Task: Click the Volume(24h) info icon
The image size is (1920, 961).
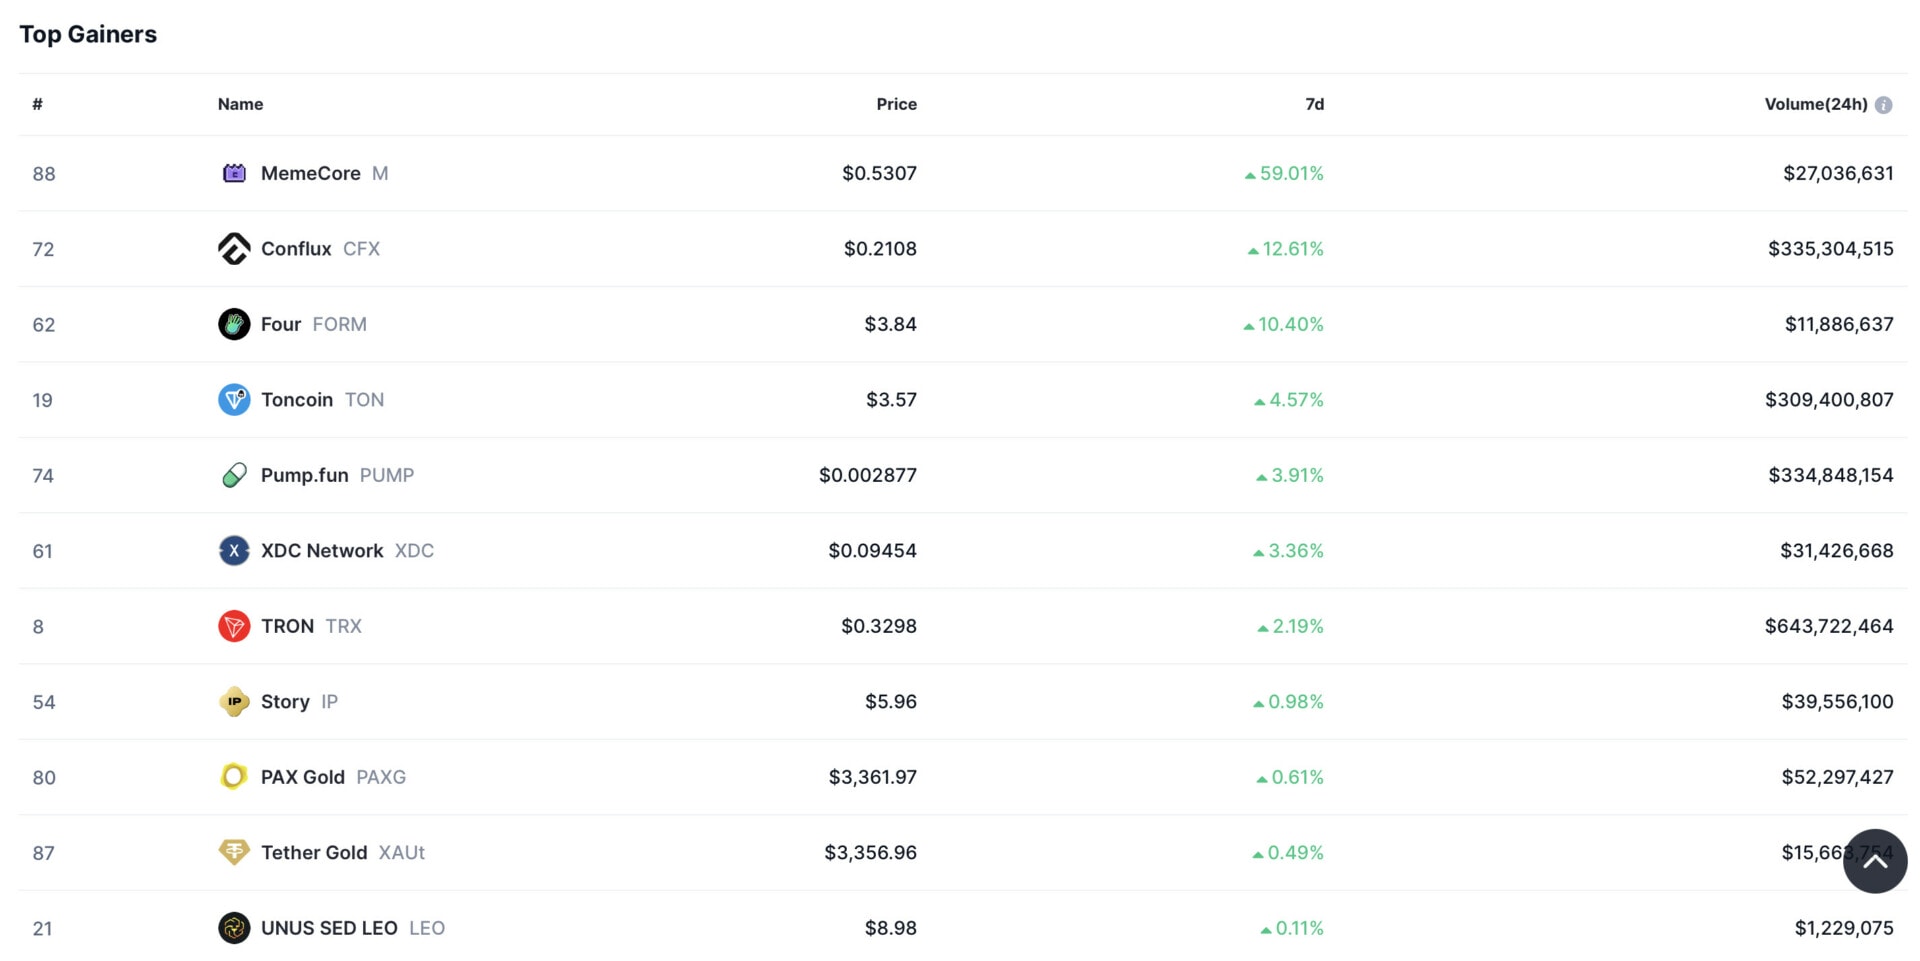Action: click(x=1883, y=105)
